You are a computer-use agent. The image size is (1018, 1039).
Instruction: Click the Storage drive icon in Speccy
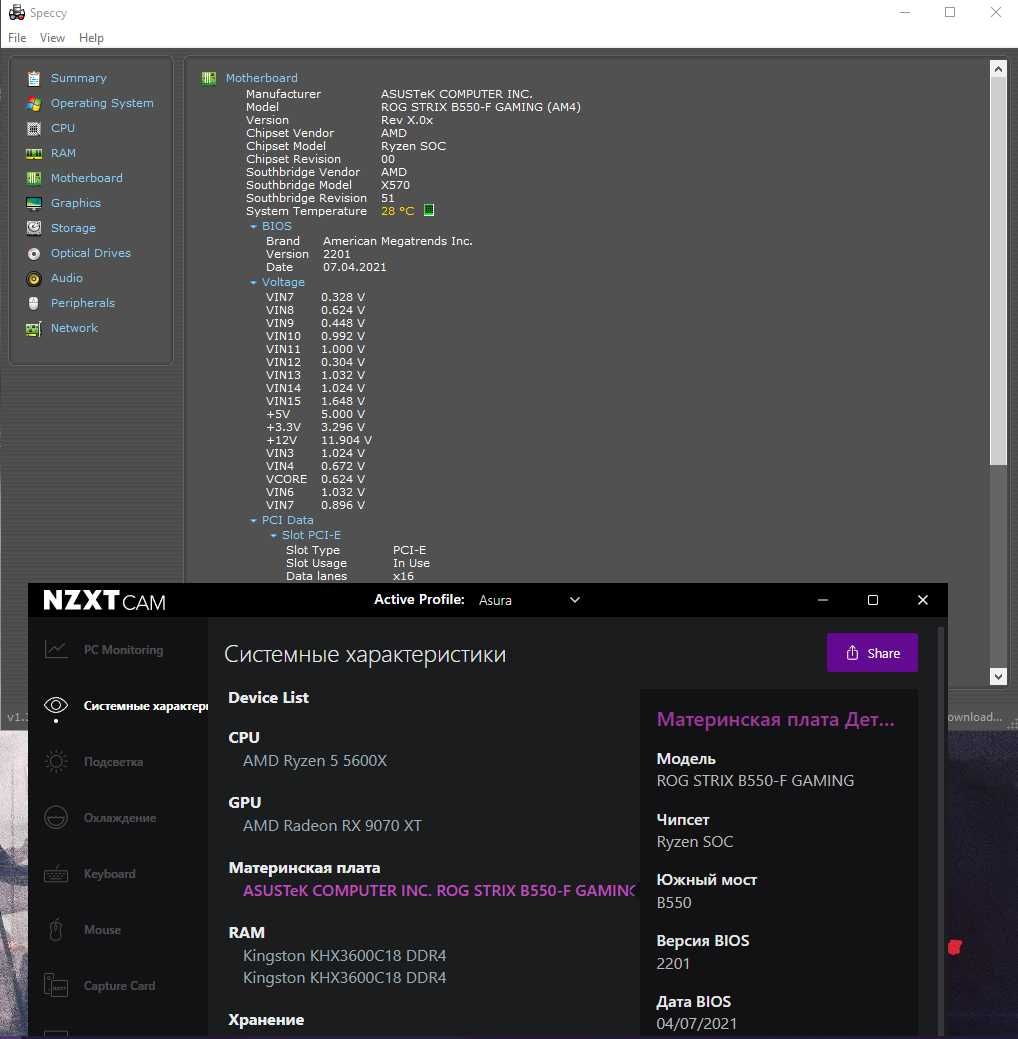point(34,229)
